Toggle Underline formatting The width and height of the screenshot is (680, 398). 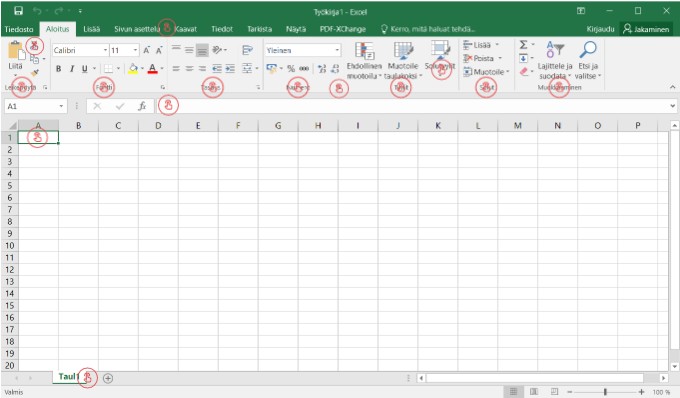tap(85, 69)
